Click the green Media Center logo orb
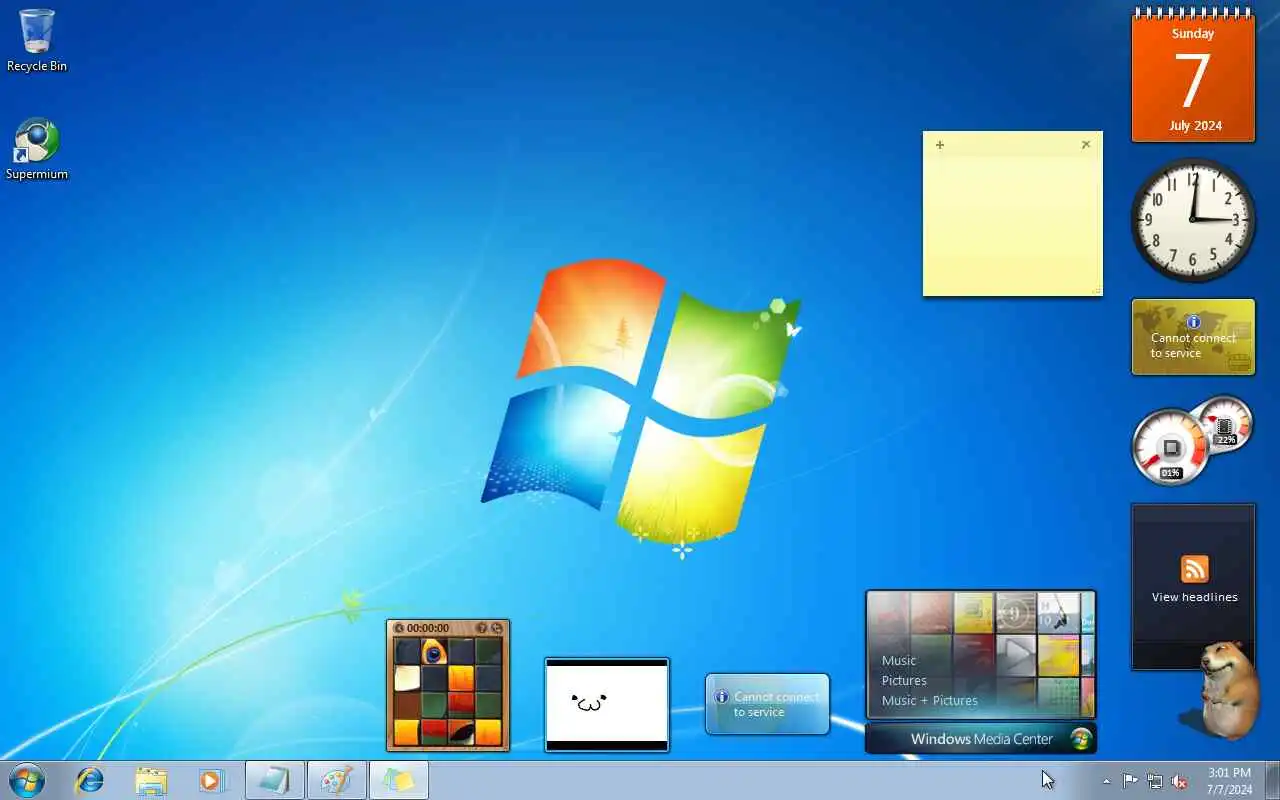Viewport: 1280px width, 800px height. tap(1080, 739)
